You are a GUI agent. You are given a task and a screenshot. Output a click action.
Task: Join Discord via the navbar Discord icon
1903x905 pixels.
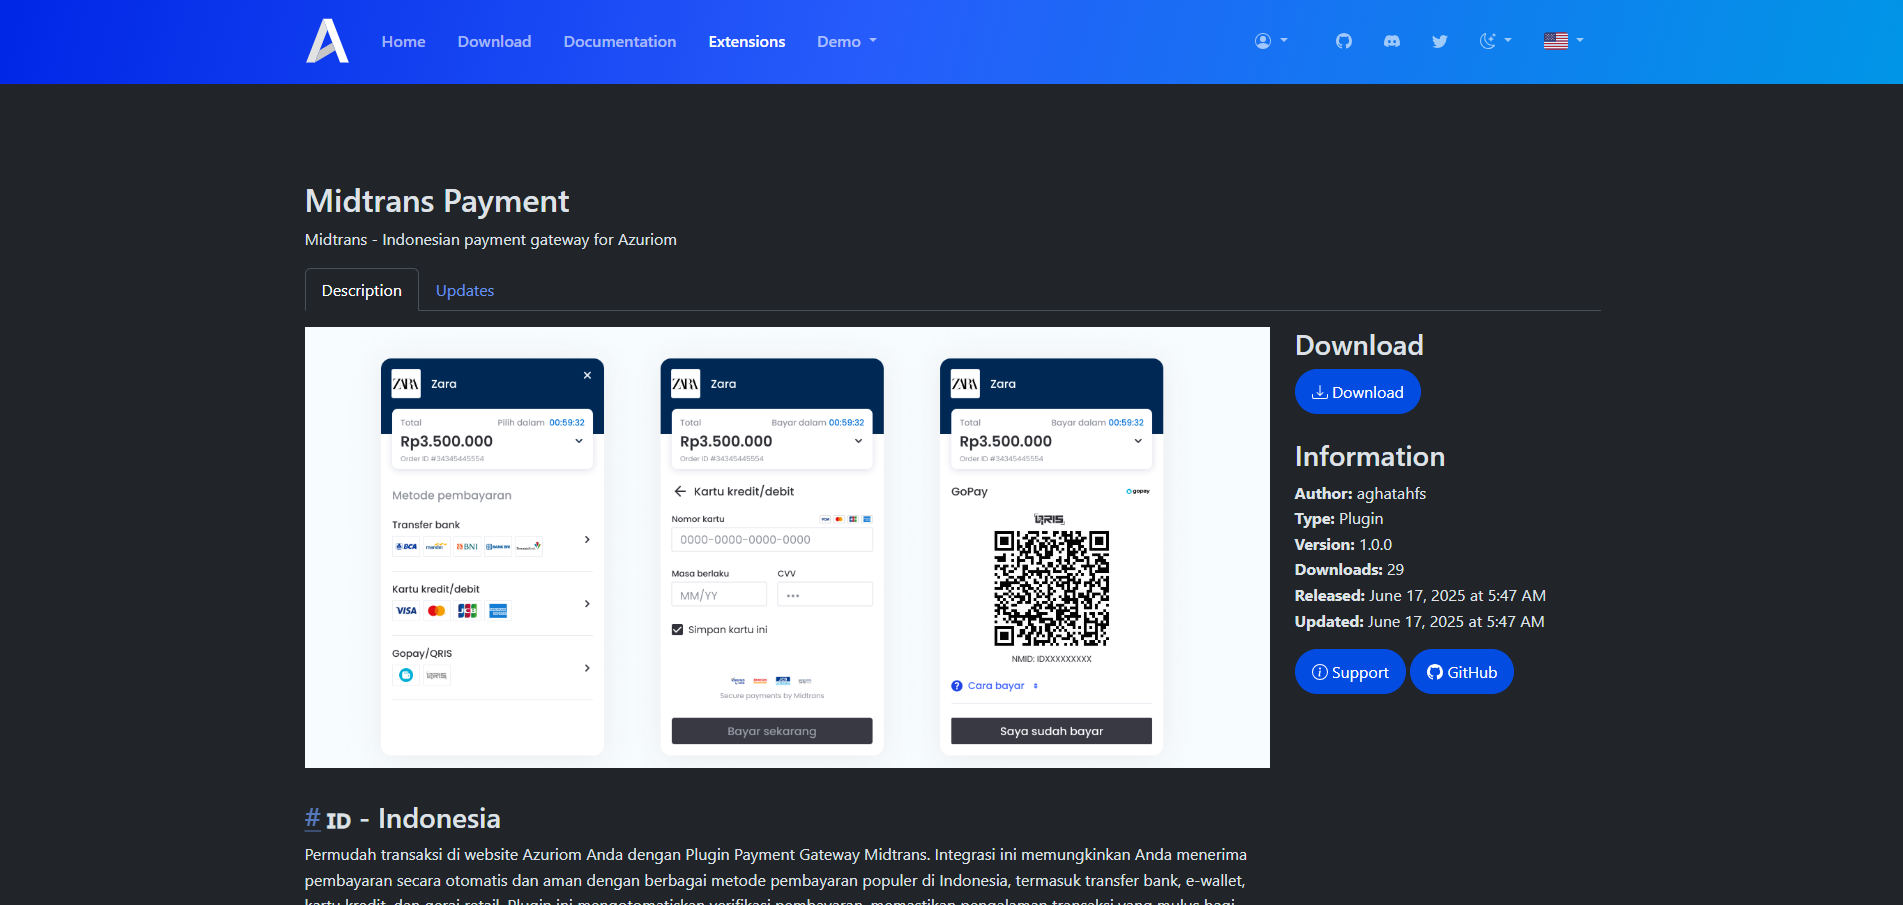(1391, 41)
